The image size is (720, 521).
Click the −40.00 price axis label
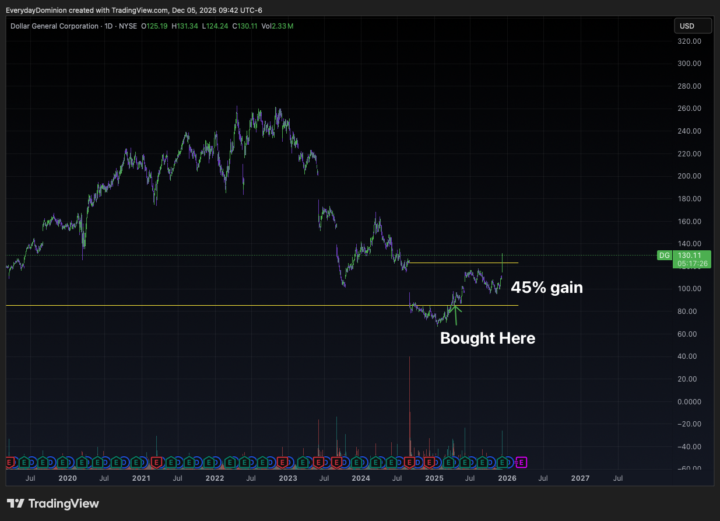[x=689, y=447]
